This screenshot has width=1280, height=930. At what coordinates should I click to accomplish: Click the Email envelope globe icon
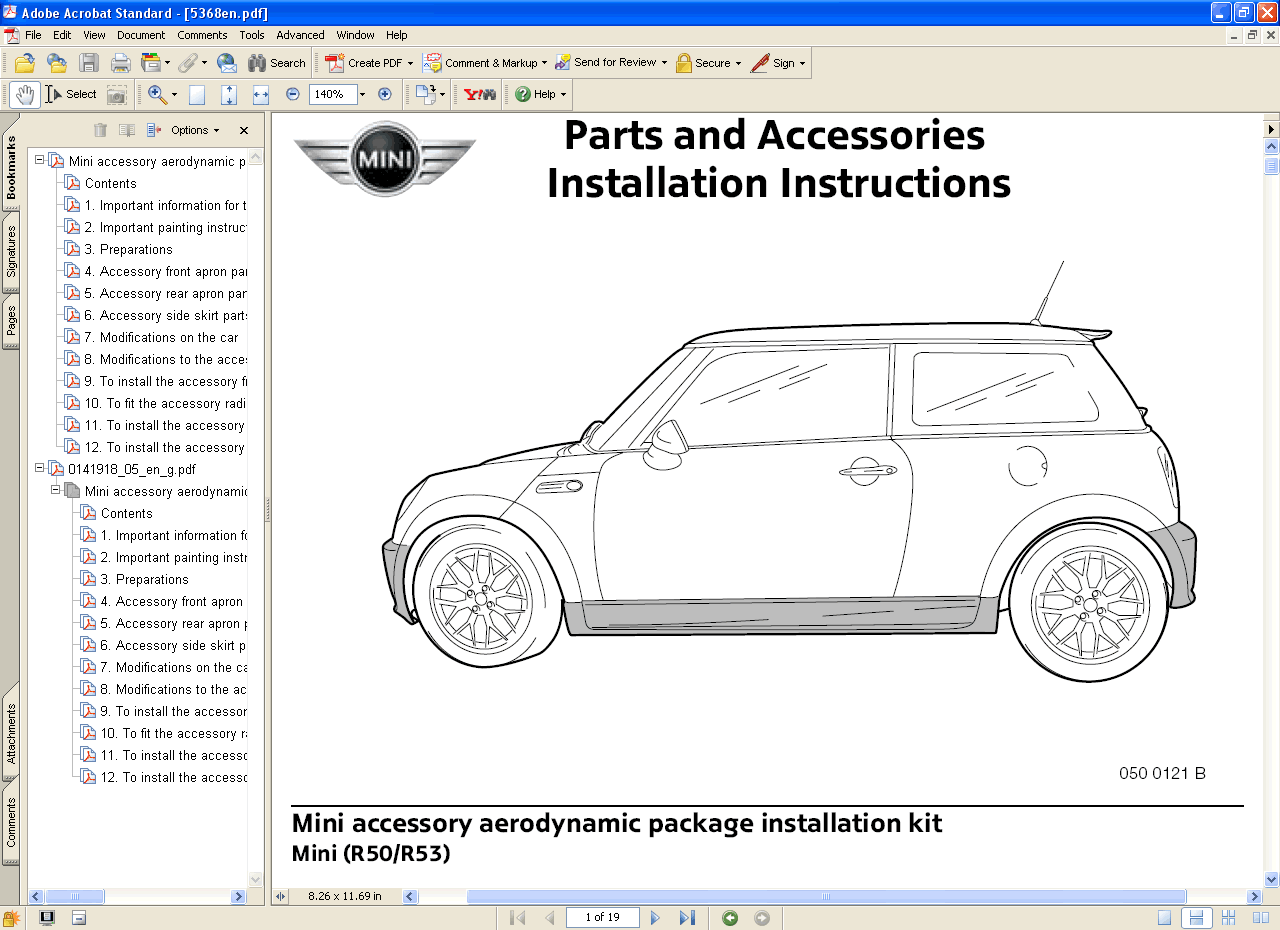coord(227,63)
